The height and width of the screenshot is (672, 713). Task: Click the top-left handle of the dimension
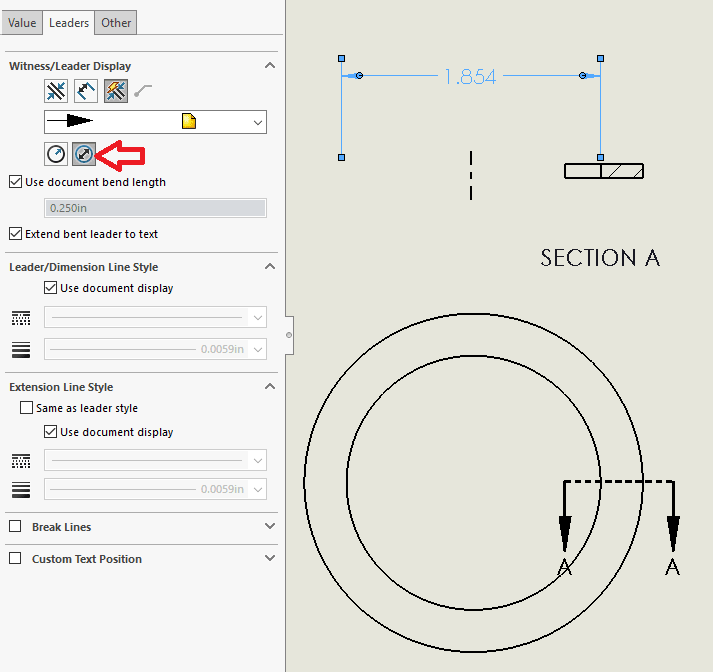(341, 59)
